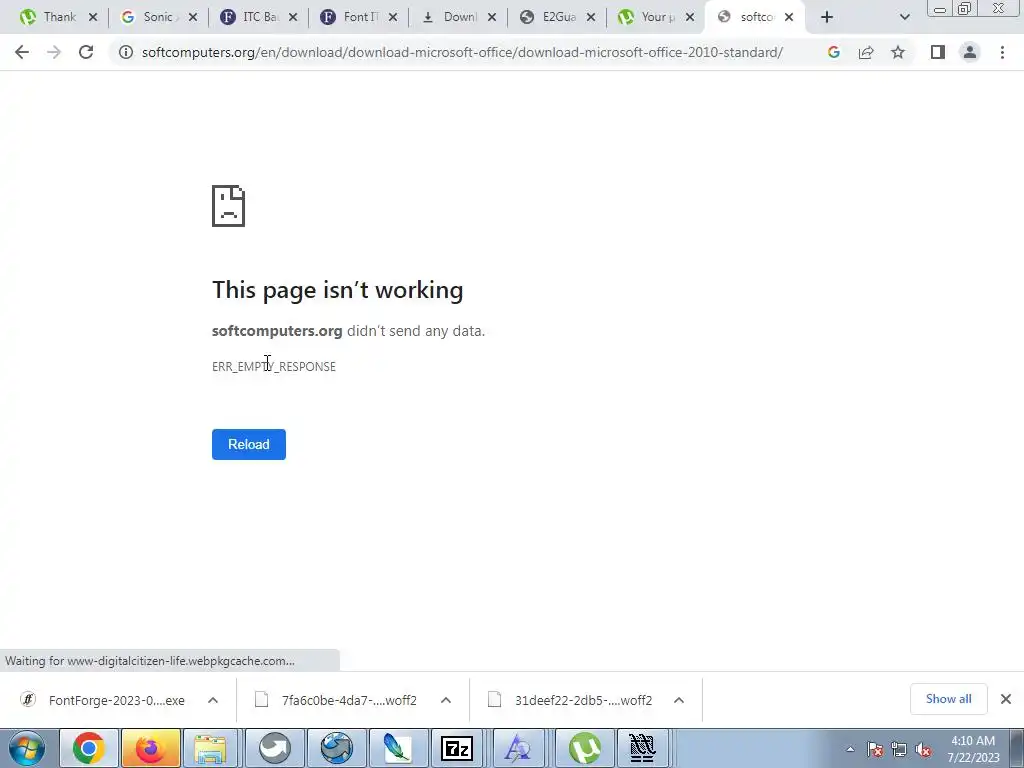1024x768 pixels.
Task: Open a new tab with plus button
Action: [x=827, y=17]
